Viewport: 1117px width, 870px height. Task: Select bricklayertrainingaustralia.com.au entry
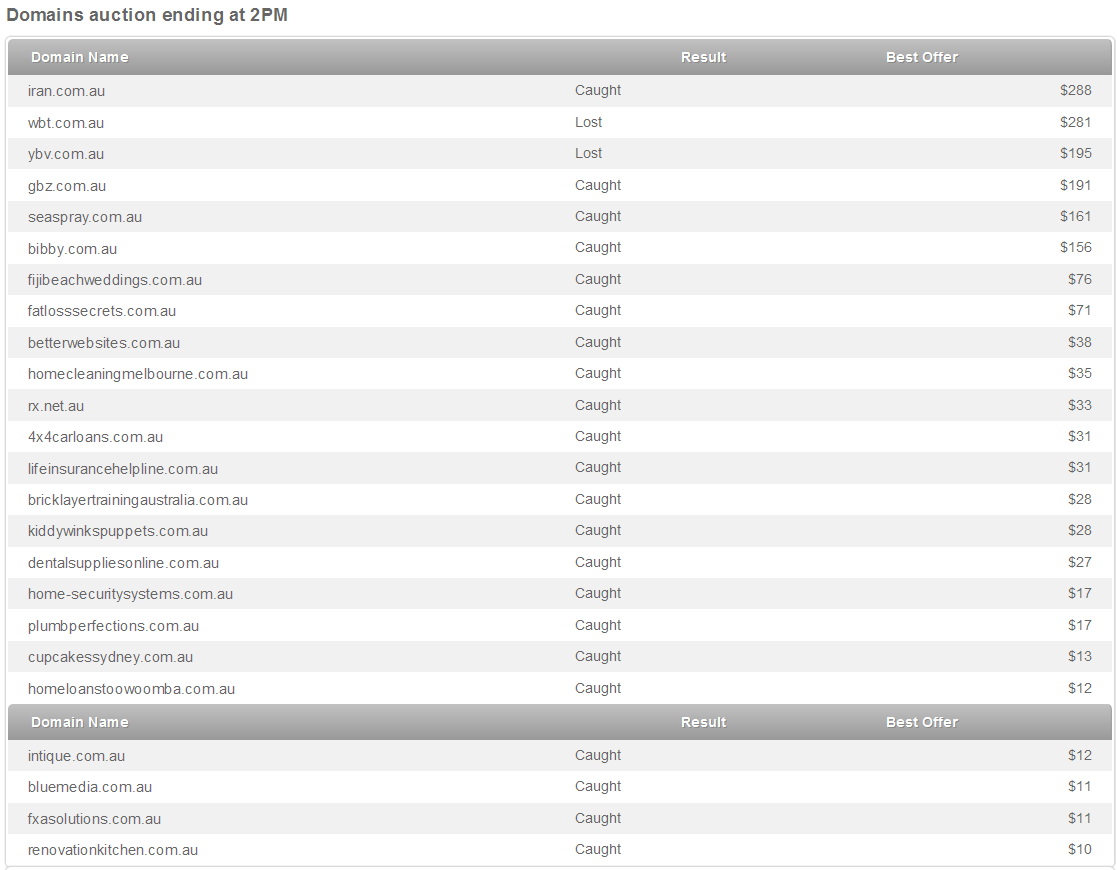(138, 500)
